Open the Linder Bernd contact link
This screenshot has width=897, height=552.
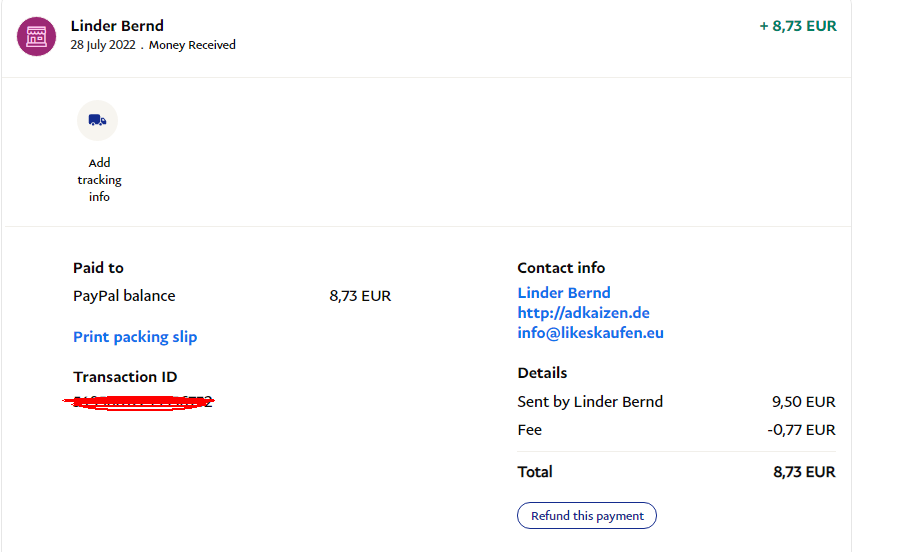click(x=563, y=293)
